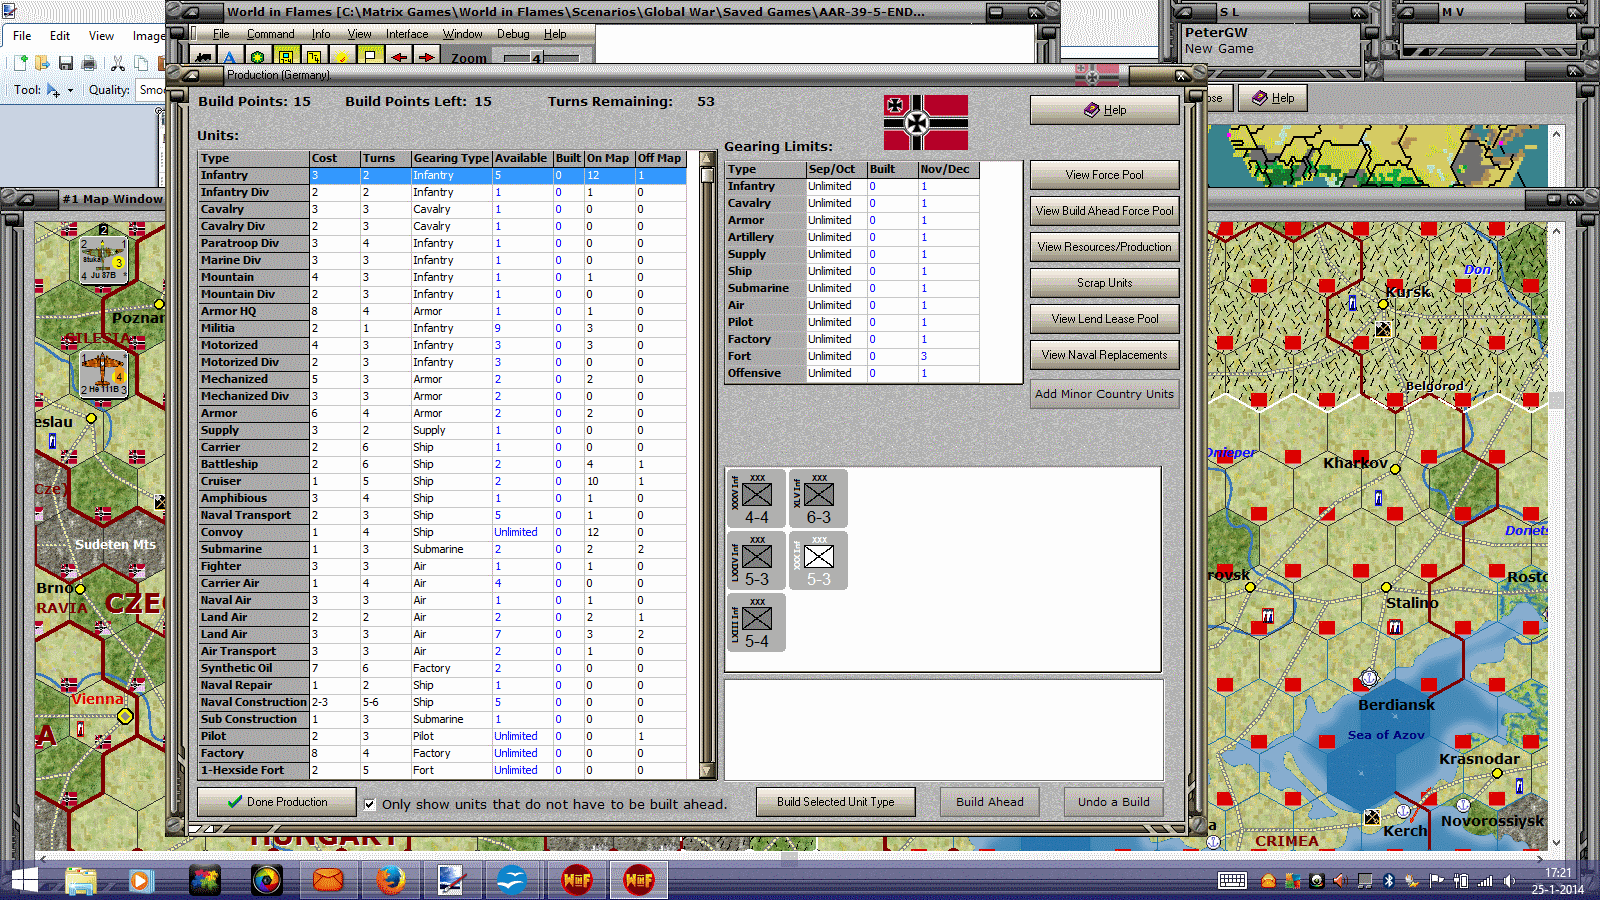1600x900 pixels.
Task: Click View Build Ahead Force Pool button
Action: pyautogui.click(x=1104, y=211)
